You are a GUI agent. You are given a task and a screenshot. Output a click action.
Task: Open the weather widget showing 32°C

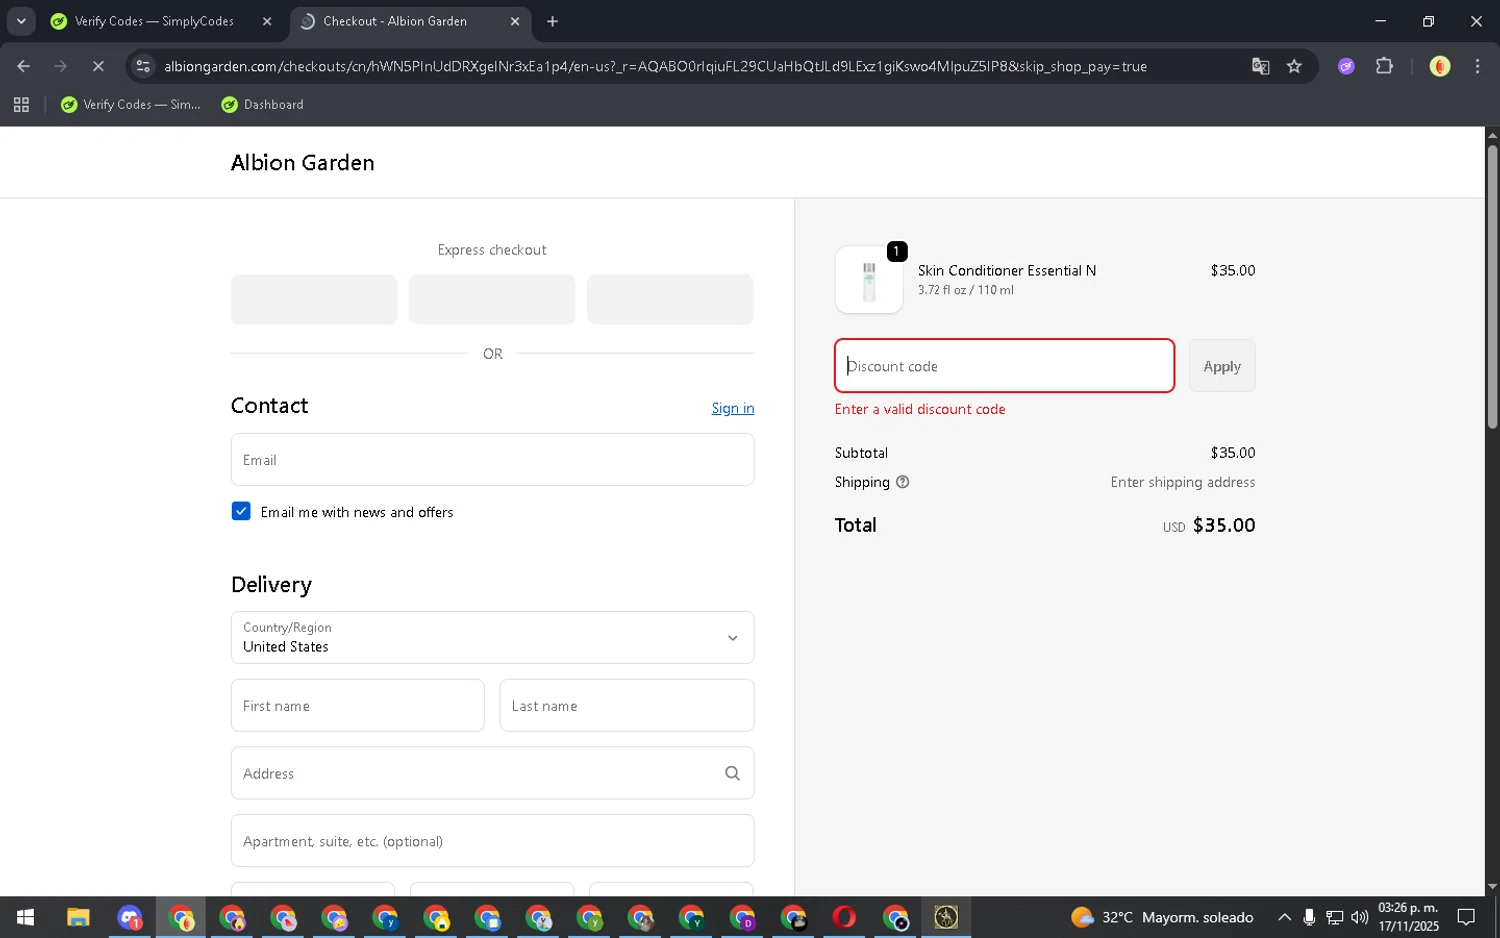(1162, 917)
